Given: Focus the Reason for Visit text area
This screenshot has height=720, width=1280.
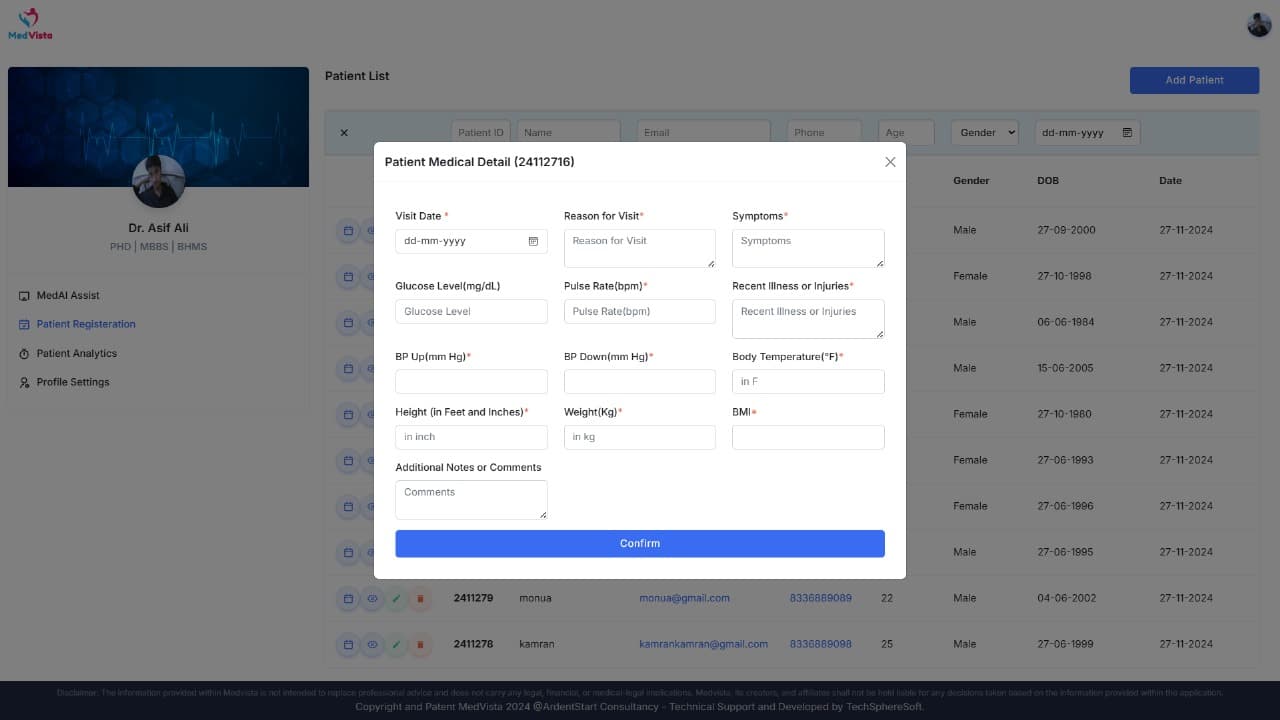Looking at the screenshot, I should point(640,248).
